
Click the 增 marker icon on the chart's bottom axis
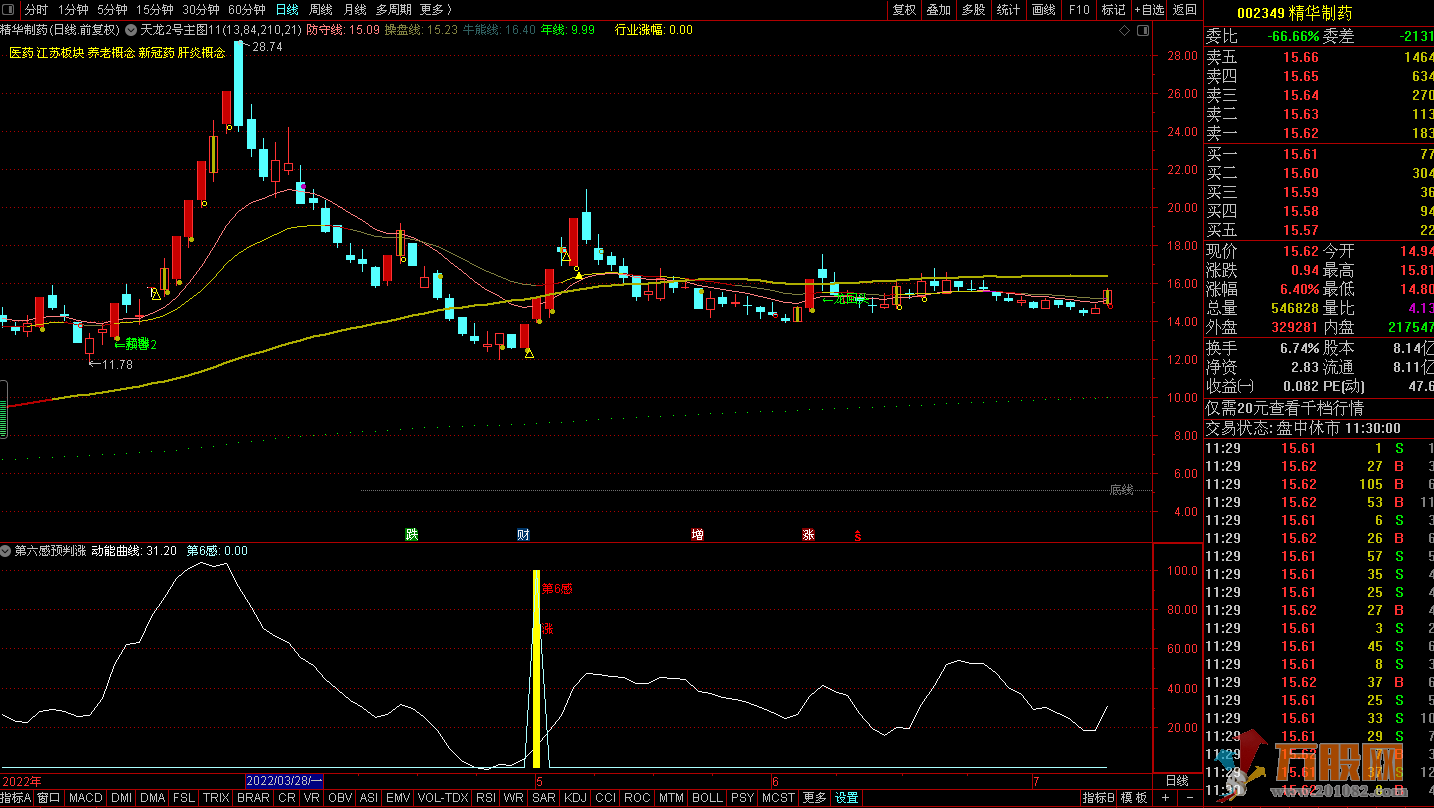pos(697,535)
